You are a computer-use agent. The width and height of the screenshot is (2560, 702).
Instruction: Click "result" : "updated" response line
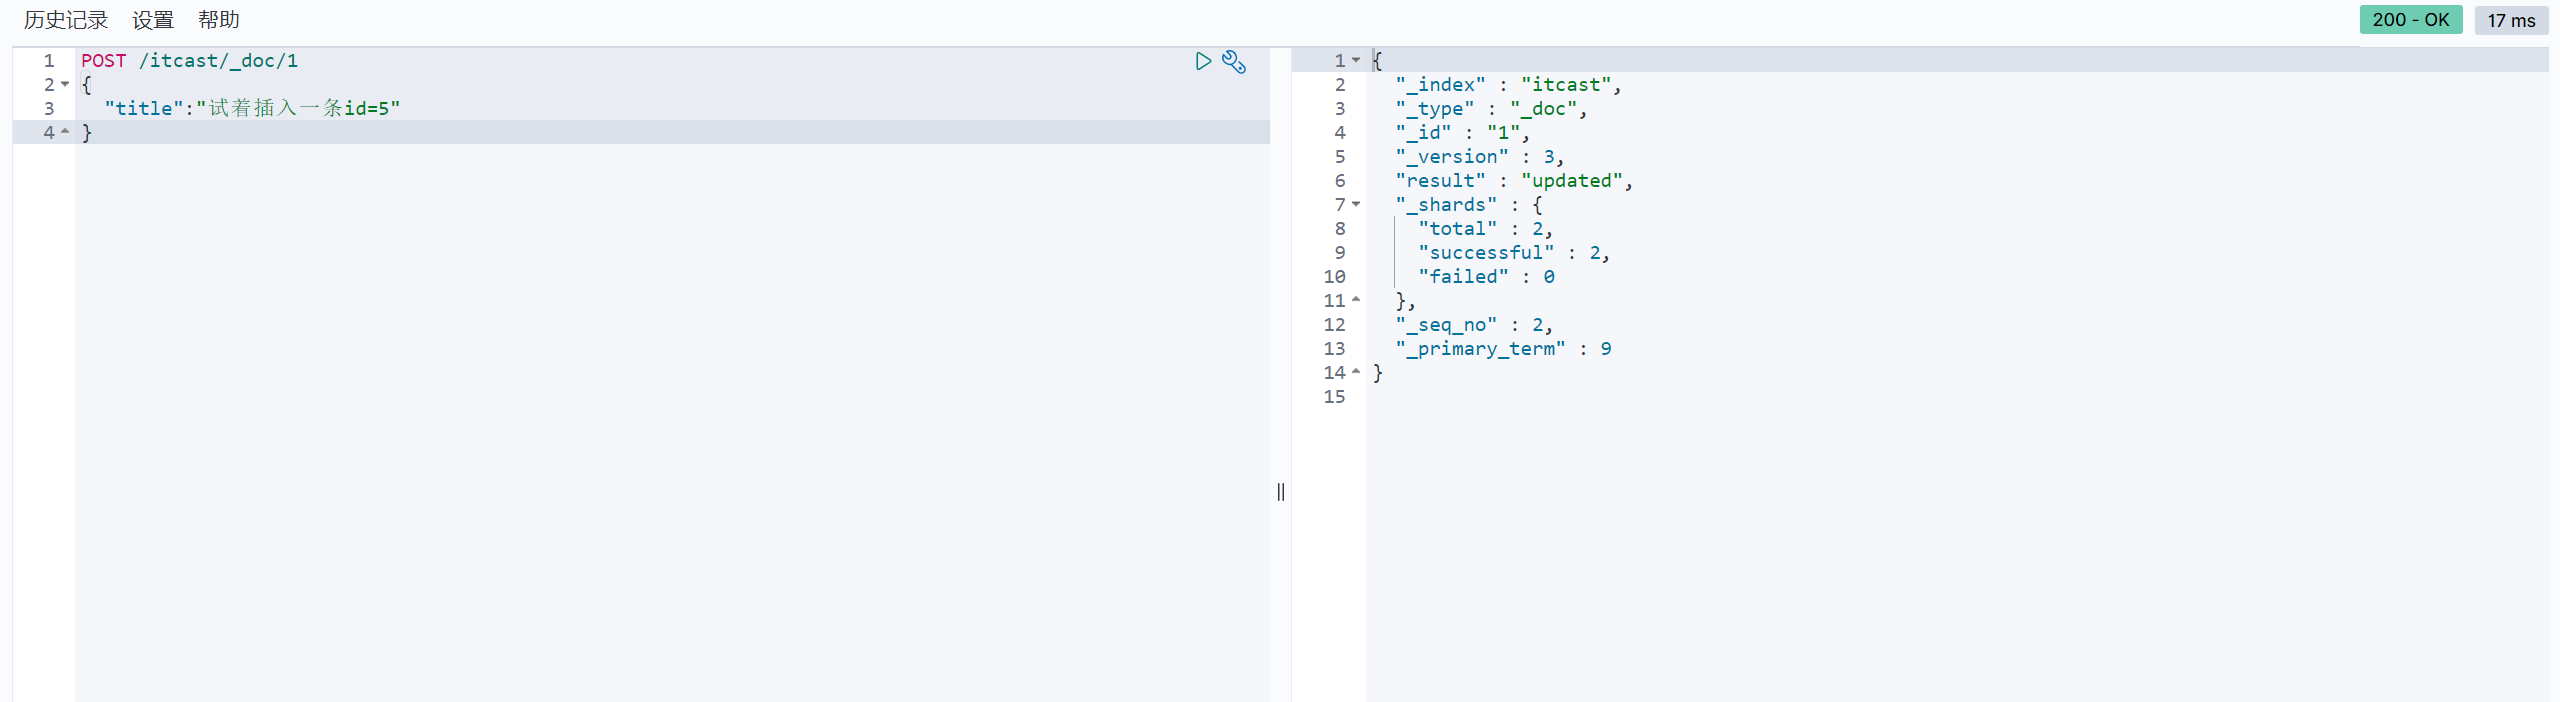tap(1514, 181)
